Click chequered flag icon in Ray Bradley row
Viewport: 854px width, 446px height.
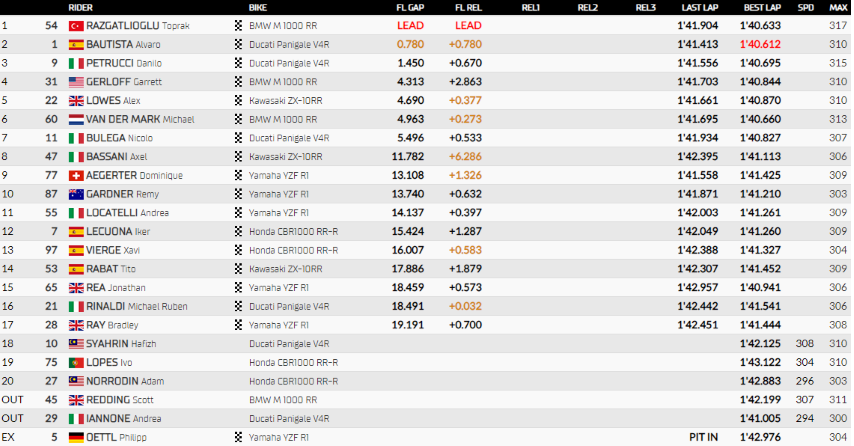click(238, 325)
